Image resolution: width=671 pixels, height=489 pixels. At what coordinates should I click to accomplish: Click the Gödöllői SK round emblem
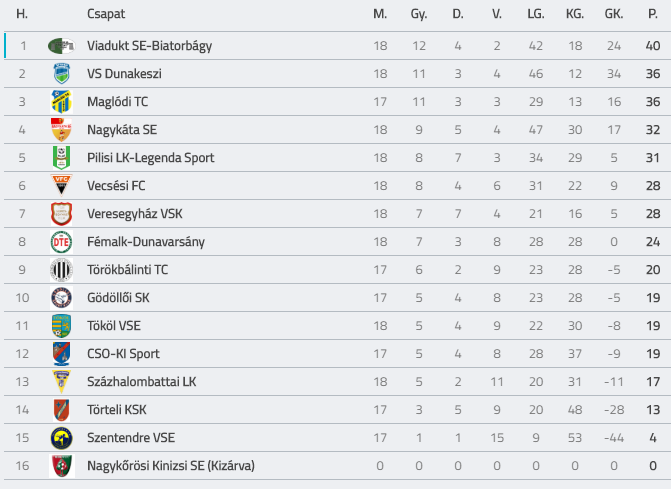coord(61,298)
